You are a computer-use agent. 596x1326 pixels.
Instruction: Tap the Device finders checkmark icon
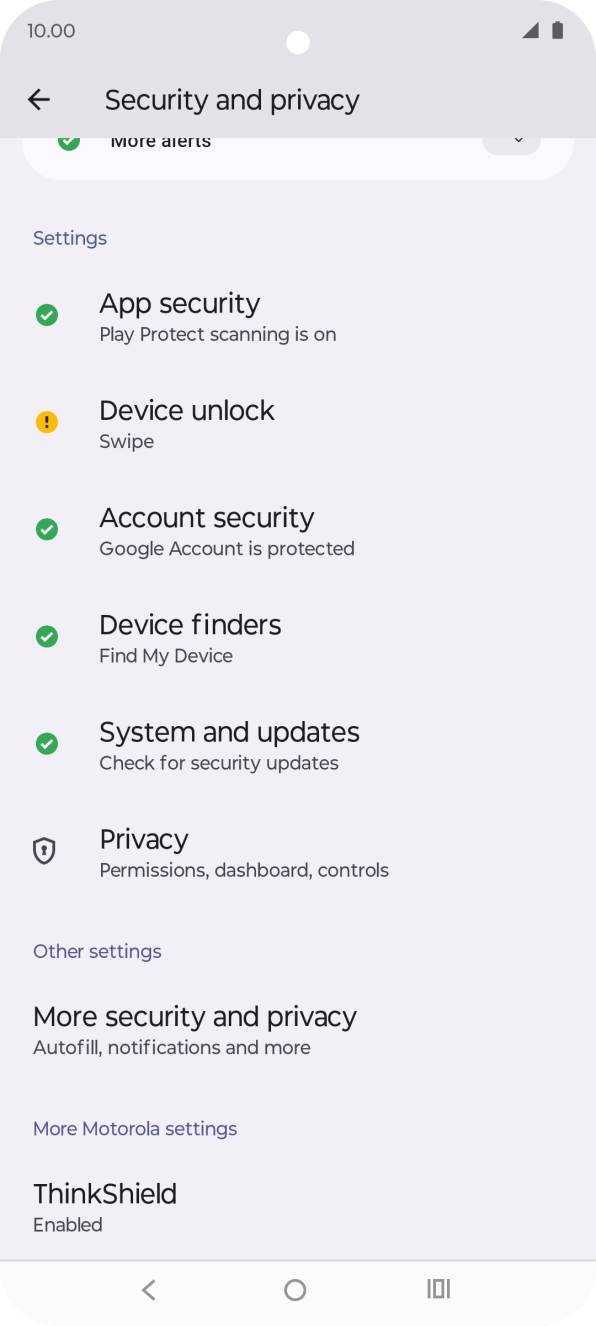[x=46, y=636]
